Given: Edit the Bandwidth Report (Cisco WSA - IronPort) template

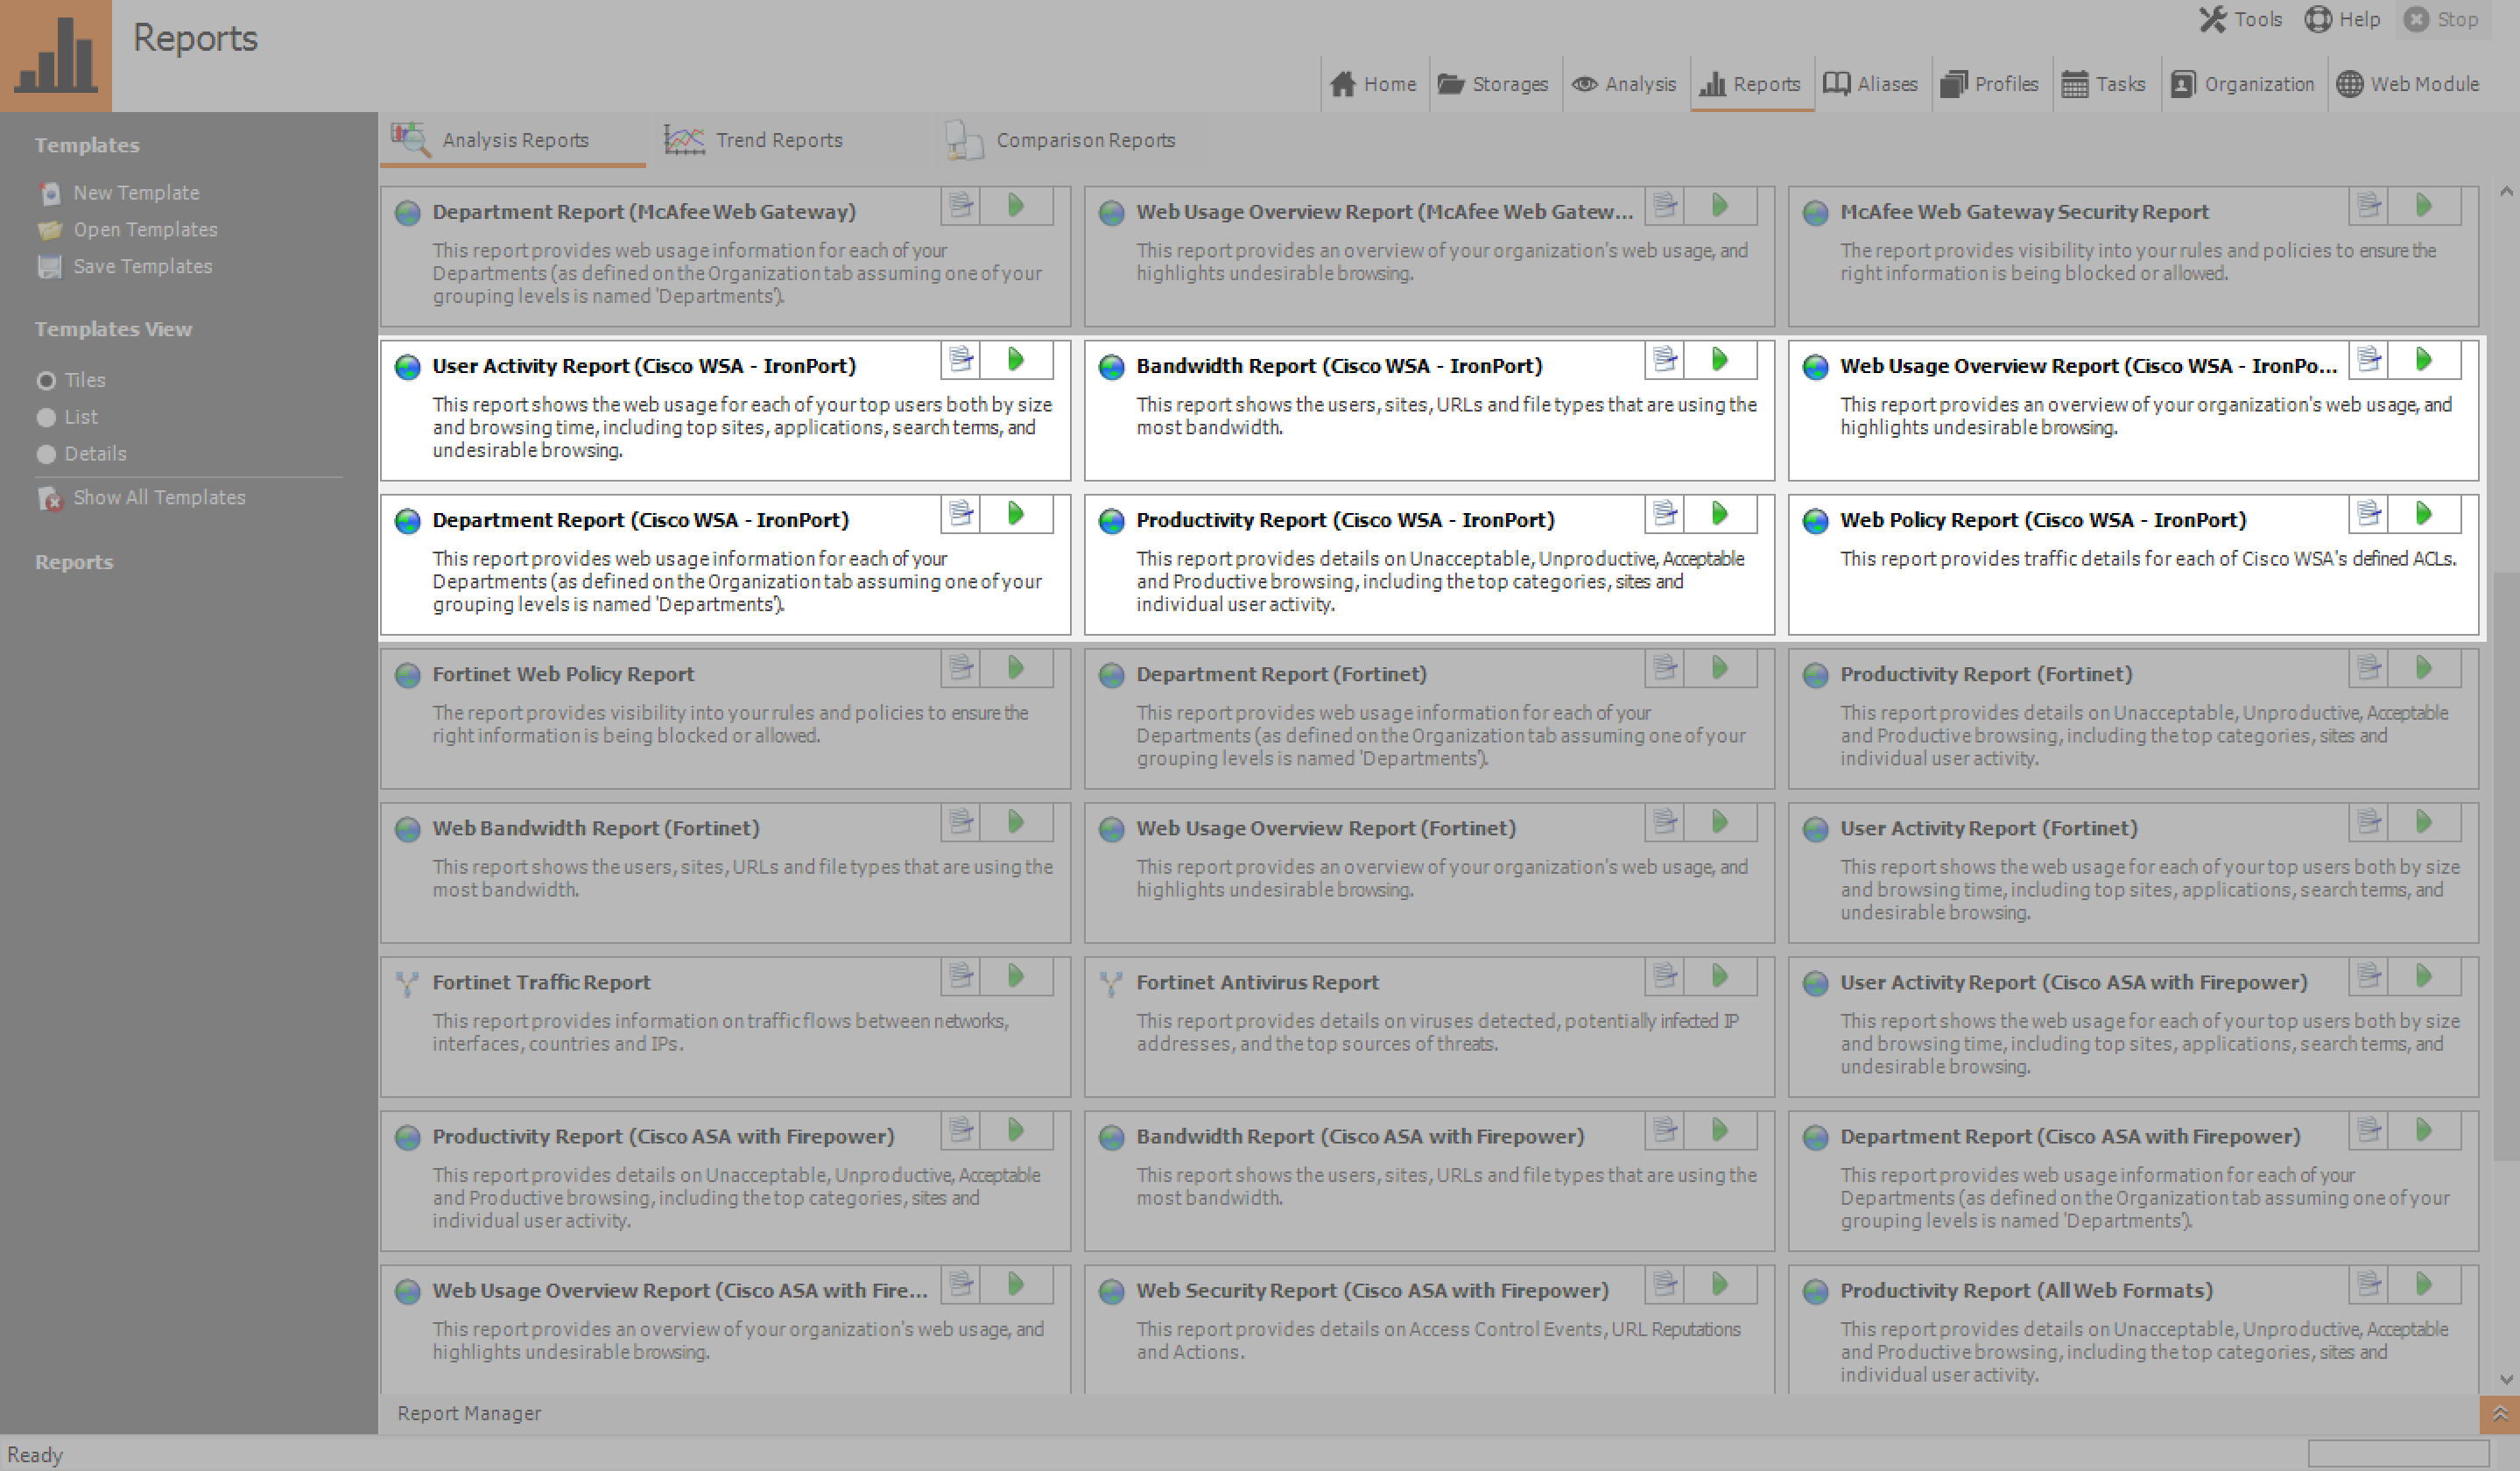Looking at the screenshot, I should [x=1665, y=360].
